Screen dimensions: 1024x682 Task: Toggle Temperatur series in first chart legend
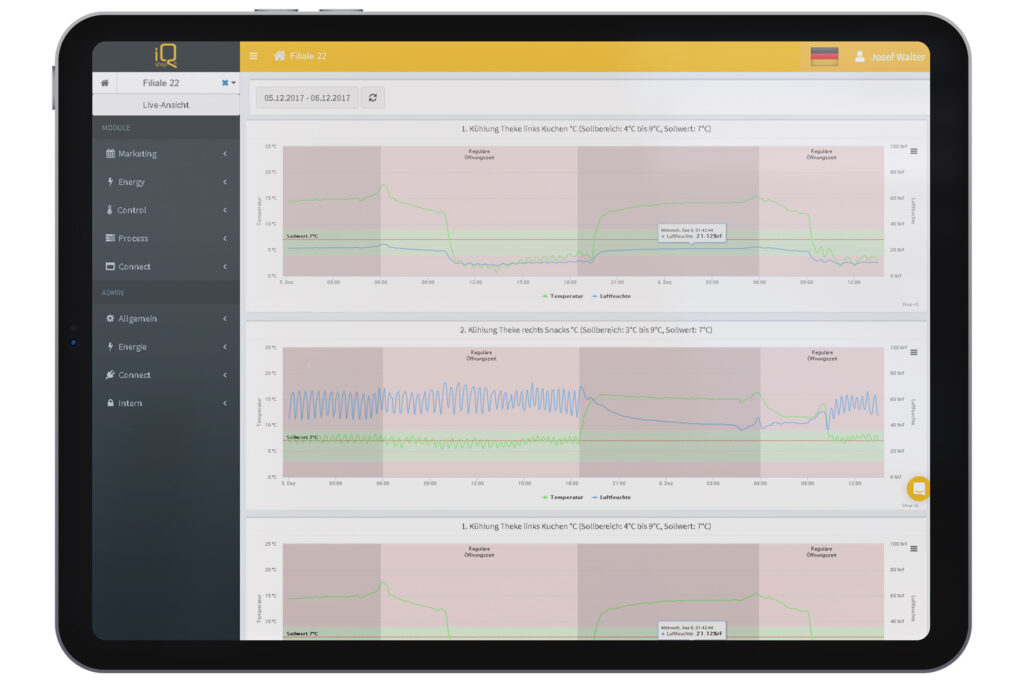(x=563, y=296)
